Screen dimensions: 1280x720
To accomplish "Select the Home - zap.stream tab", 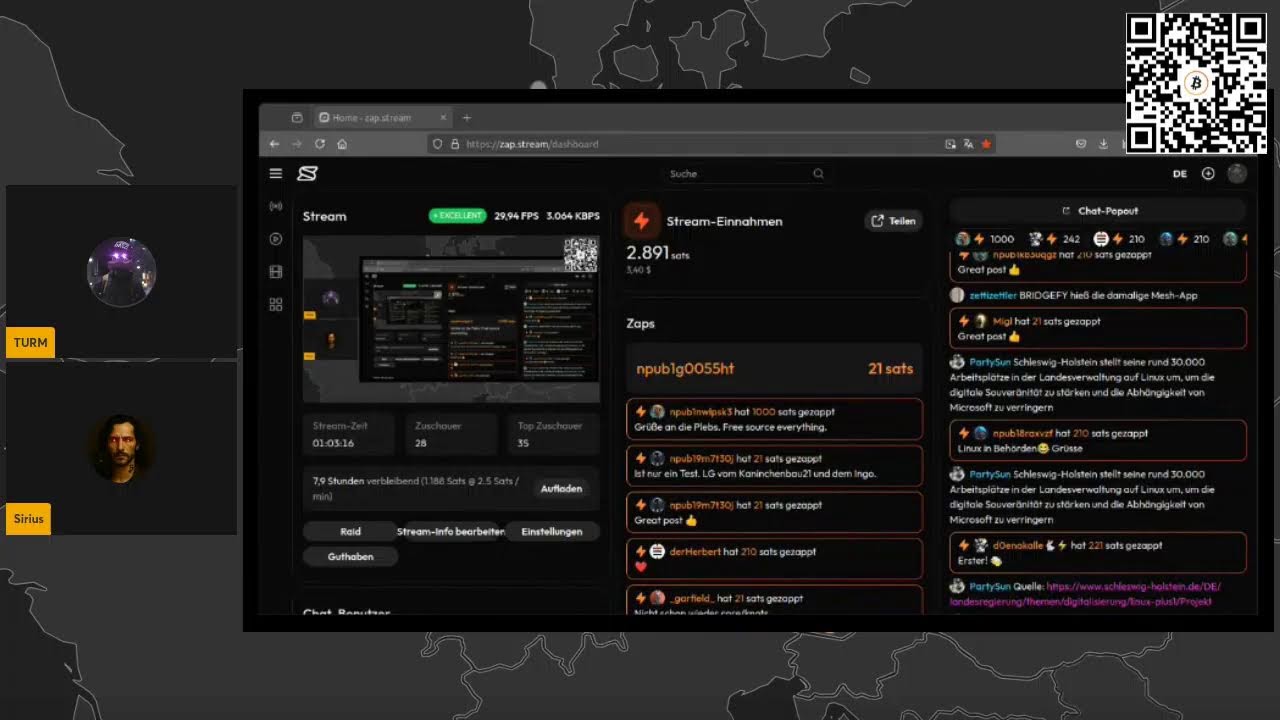I will 382,117.
